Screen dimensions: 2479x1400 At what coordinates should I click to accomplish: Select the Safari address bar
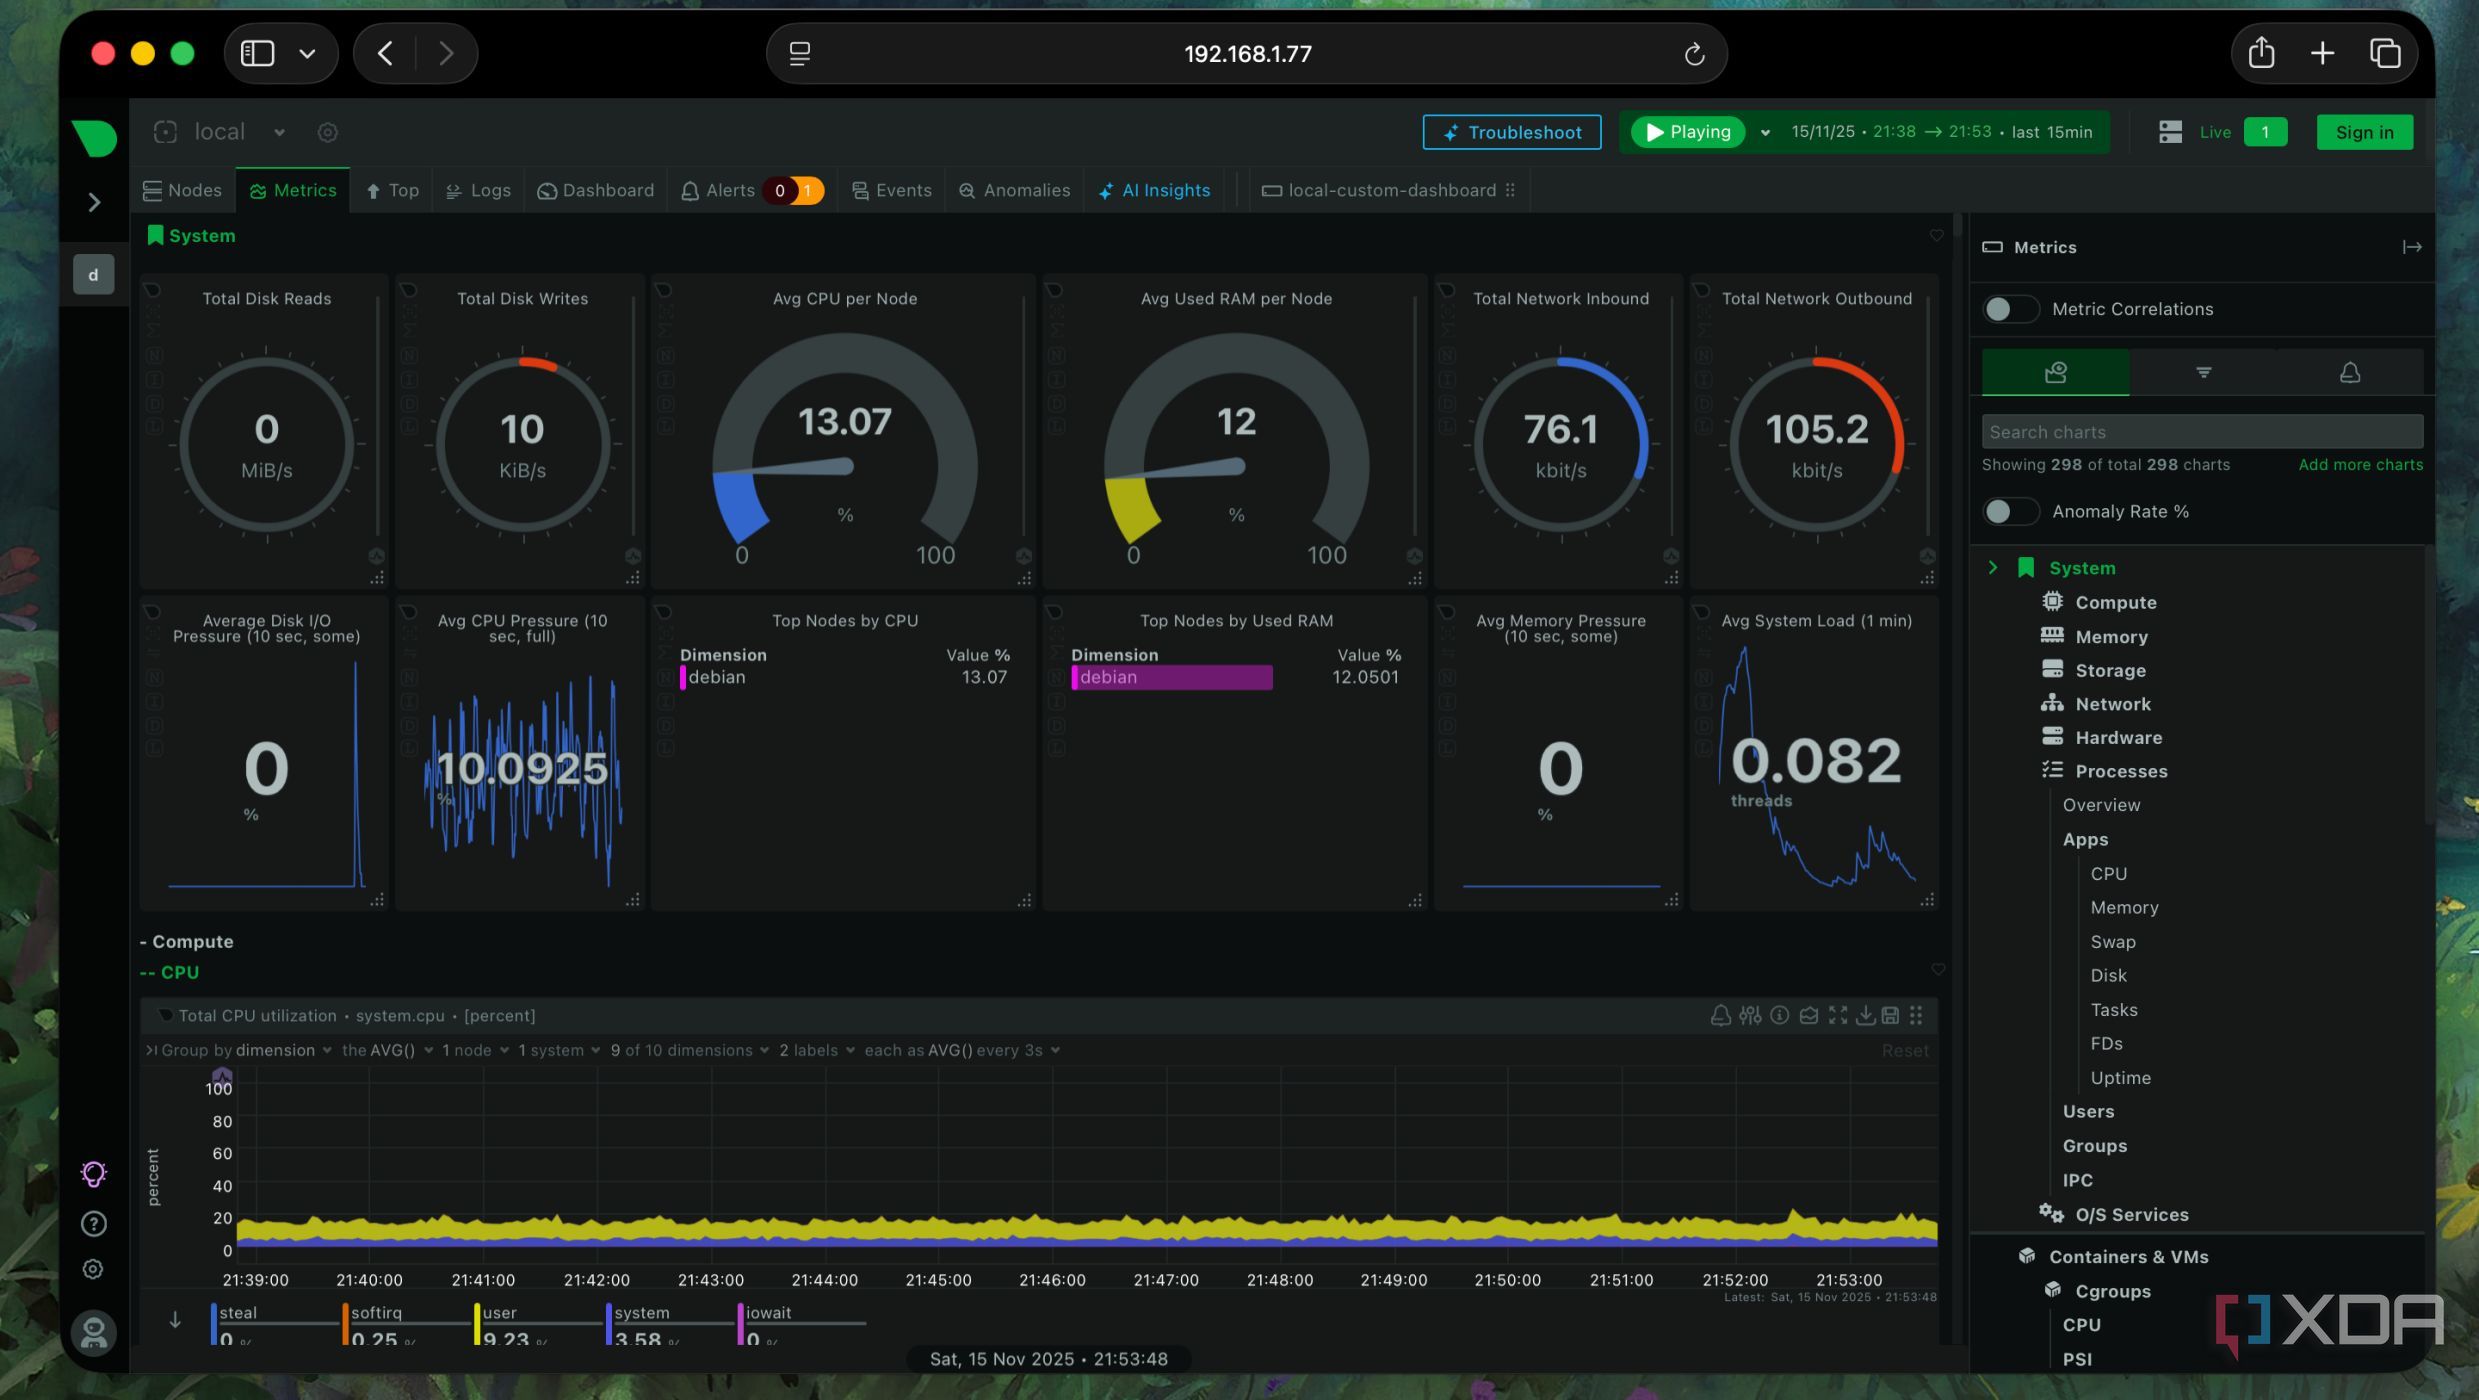pos(1246,54)
